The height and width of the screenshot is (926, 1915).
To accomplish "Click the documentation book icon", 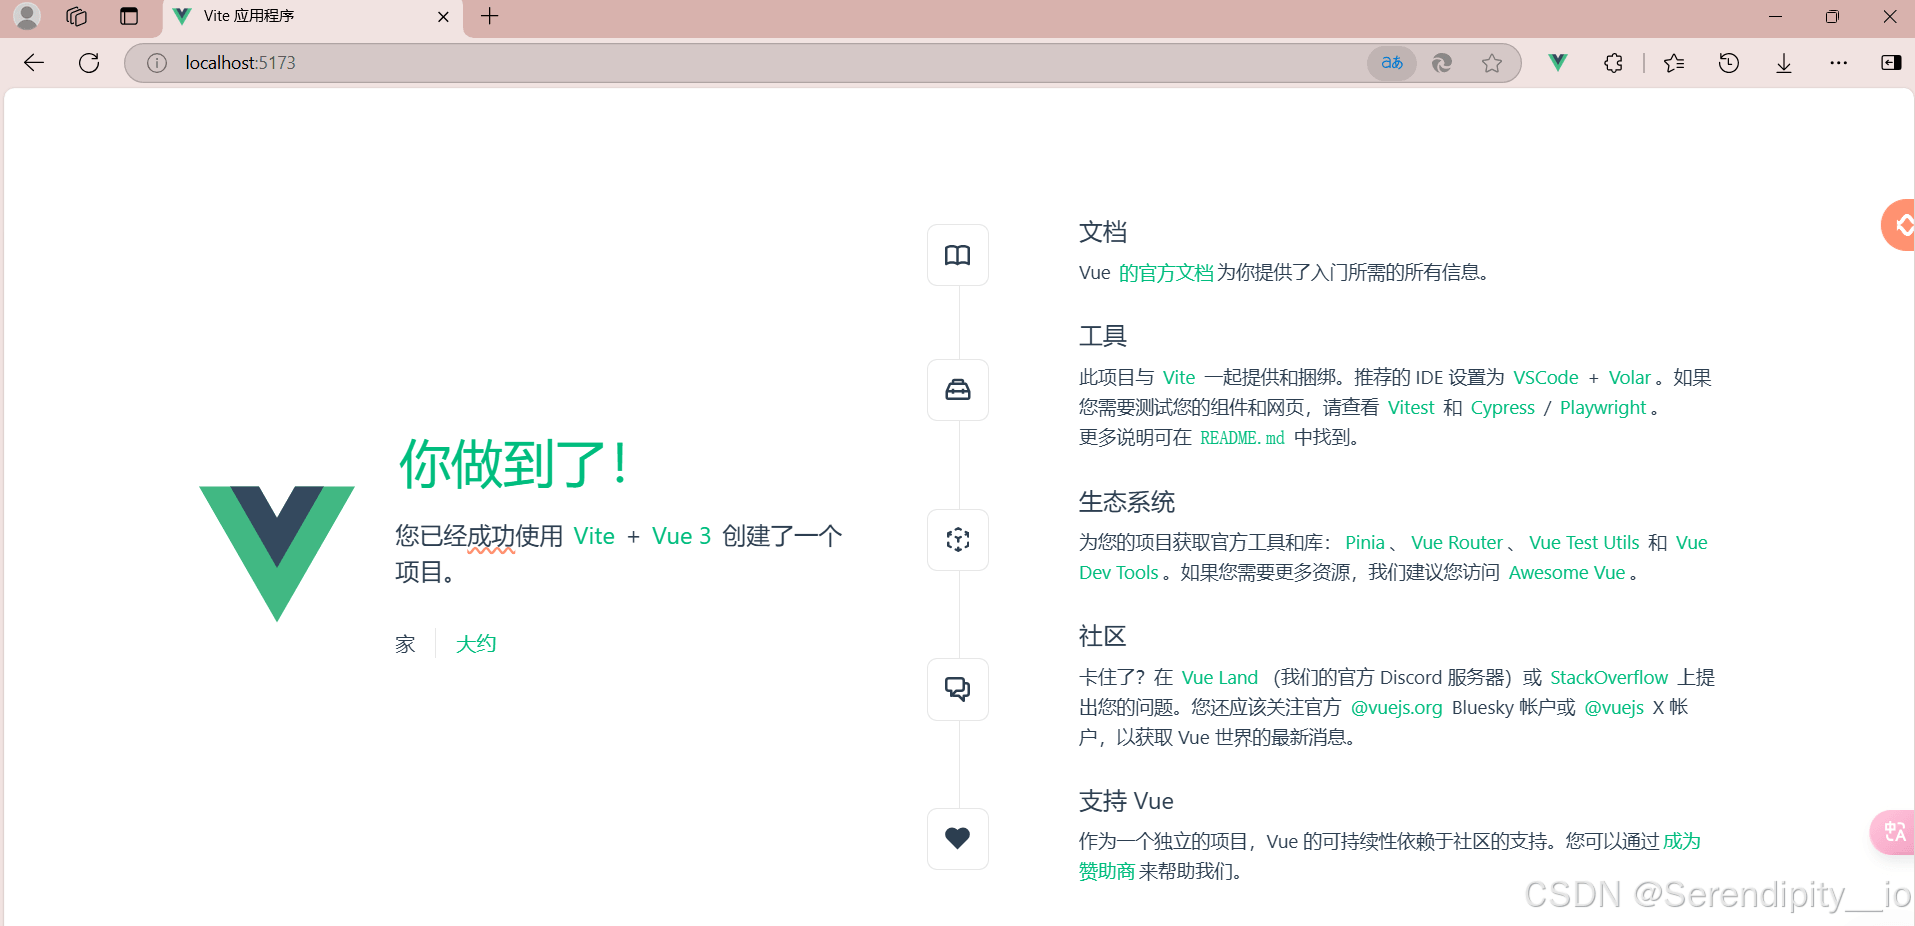I will pos(958,255).
